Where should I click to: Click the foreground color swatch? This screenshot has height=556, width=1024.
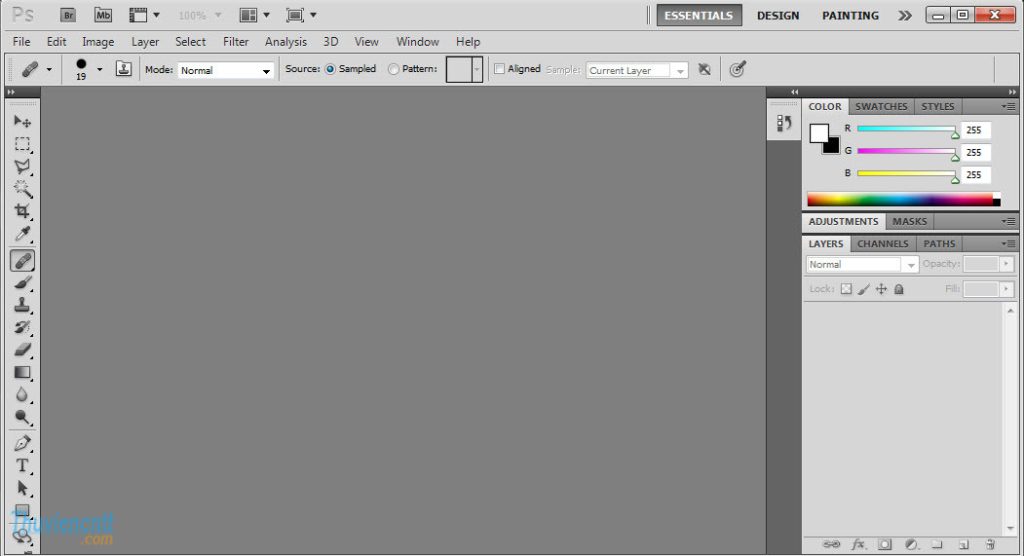pos(818,133)
